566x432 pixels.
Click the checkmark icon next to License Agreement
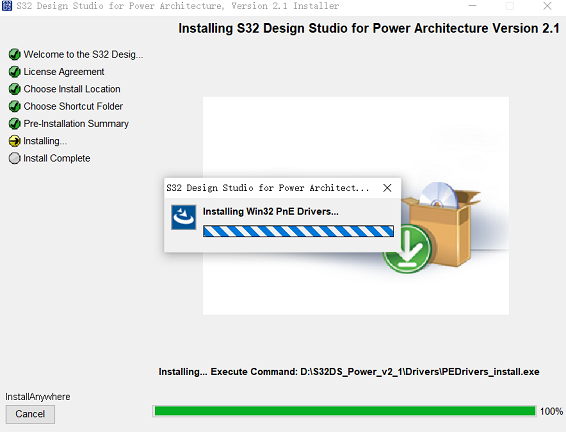14,72
